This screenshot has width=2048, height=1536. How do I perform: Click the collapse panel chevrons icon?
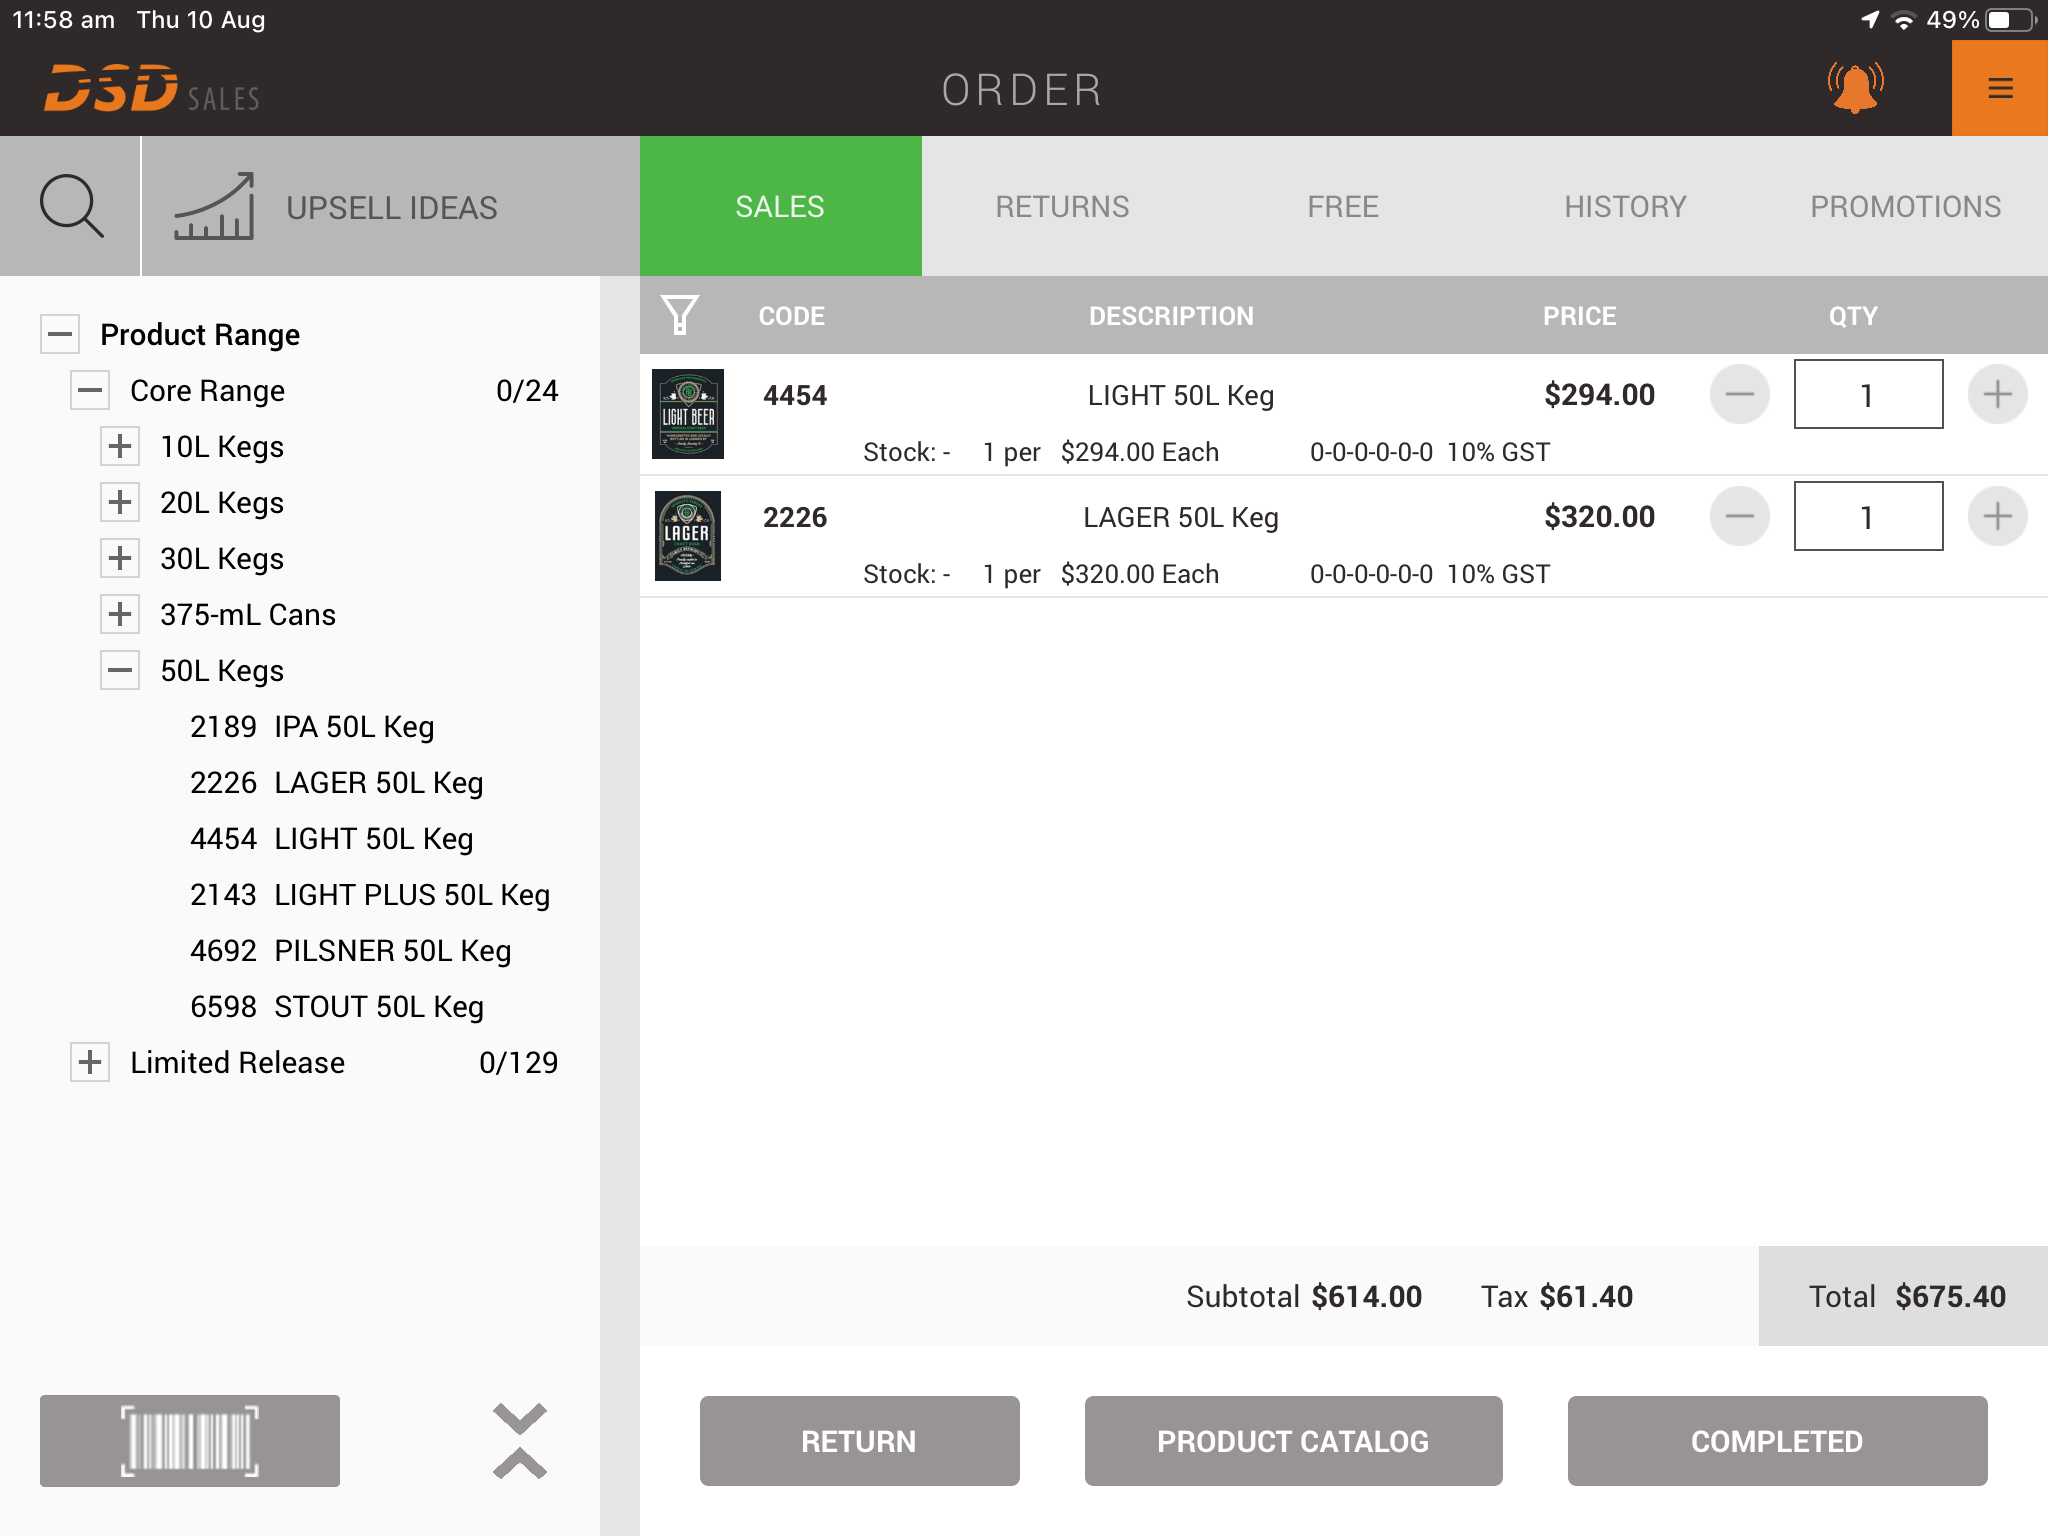click(520, 1440)
